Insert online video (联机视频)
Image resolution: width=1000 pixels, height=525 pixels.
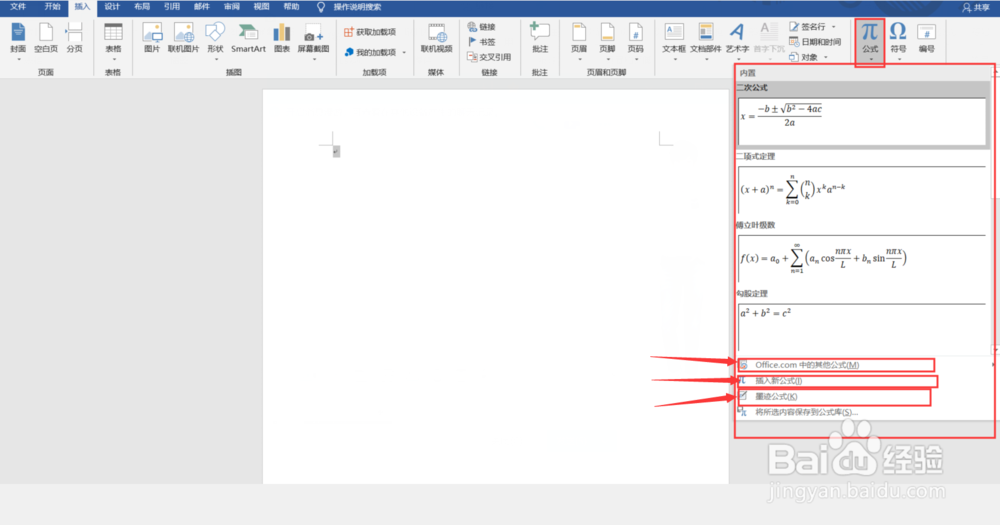point(436,38)
